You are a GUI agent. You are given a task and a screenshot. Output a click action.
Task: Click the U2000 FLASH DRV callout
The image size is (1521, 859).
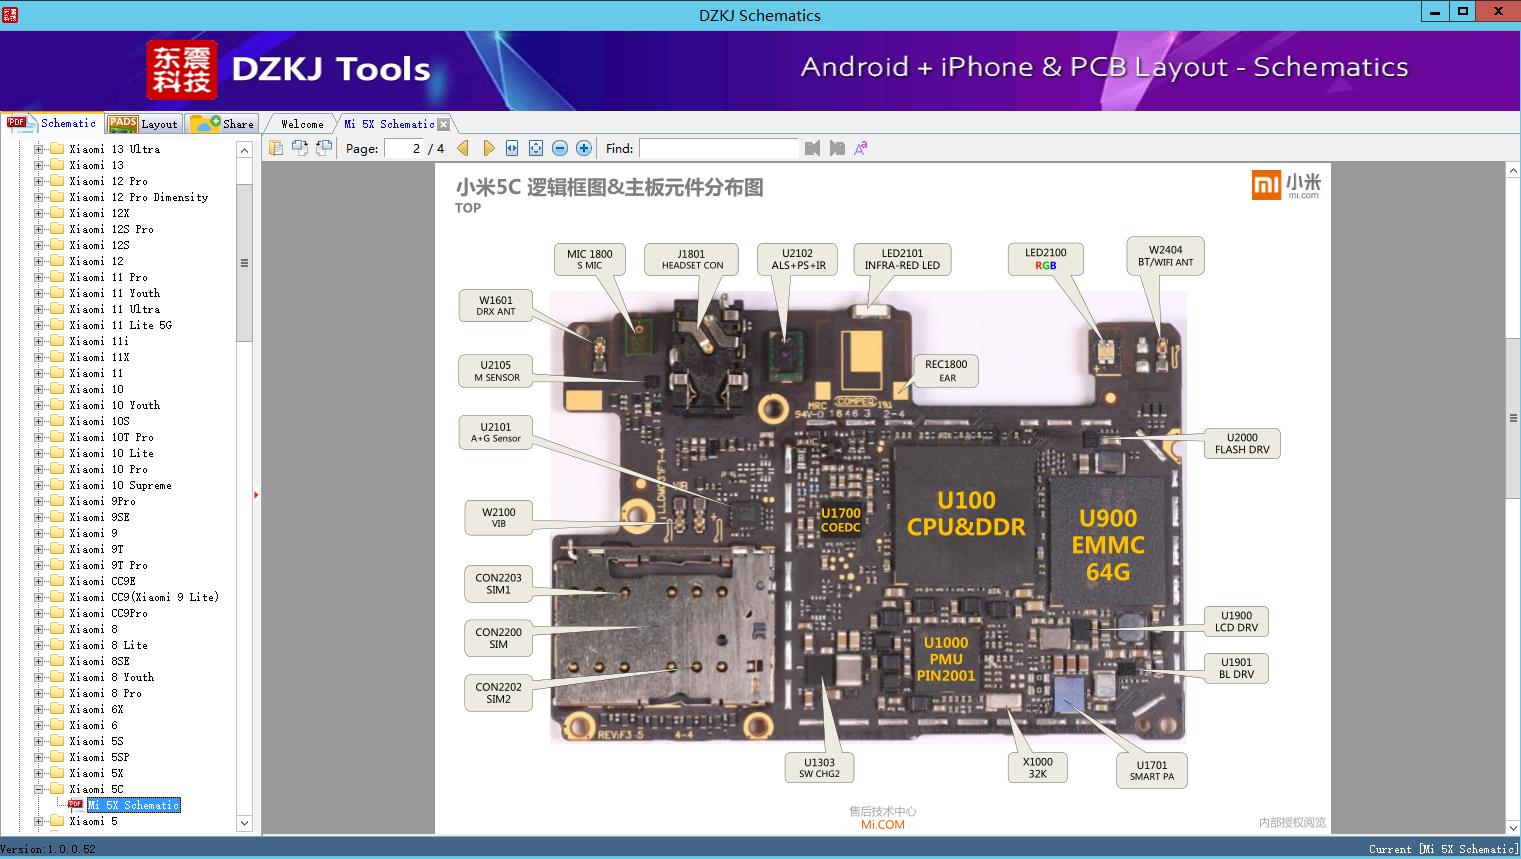point(1242,443)
